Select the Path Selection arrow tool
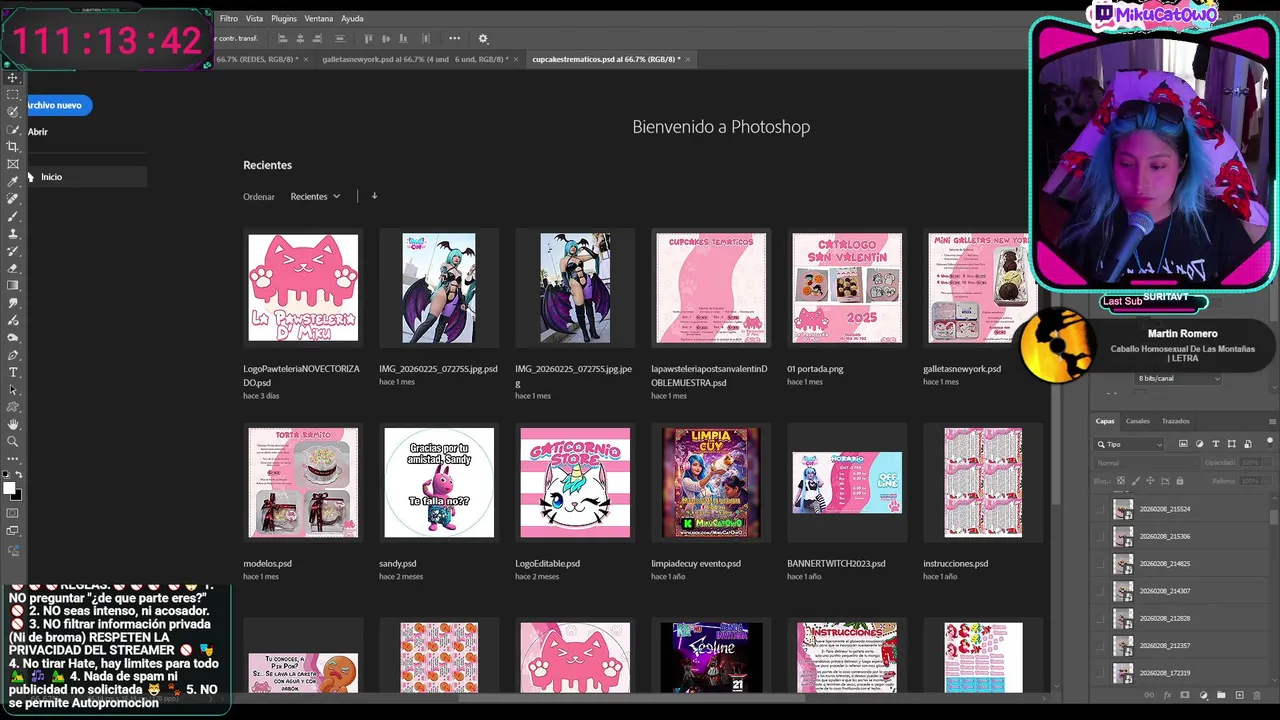 click(x=13, y=389)
